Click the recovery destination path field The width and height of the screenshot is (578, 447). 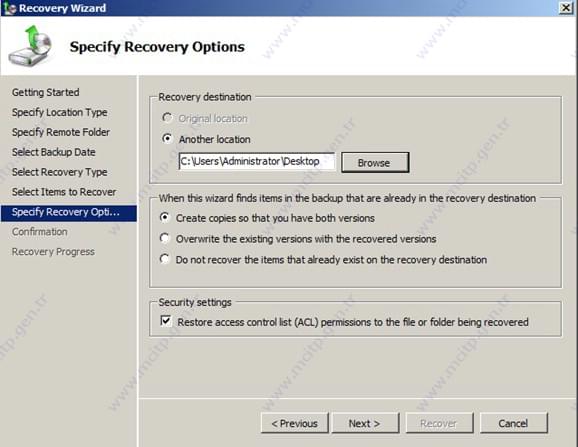point(257,161)
